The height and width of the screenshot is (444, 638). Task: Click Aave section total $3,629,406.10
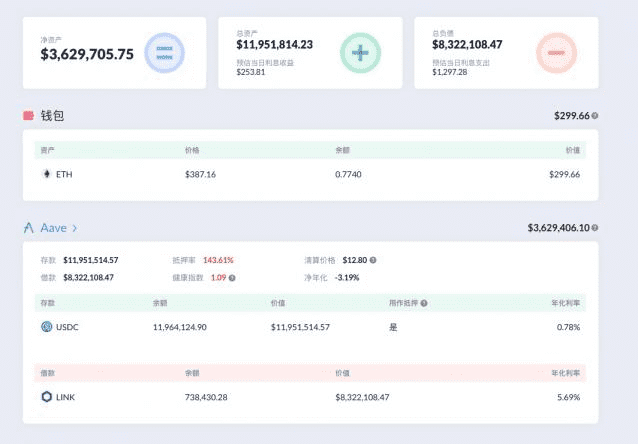[558, 227]
